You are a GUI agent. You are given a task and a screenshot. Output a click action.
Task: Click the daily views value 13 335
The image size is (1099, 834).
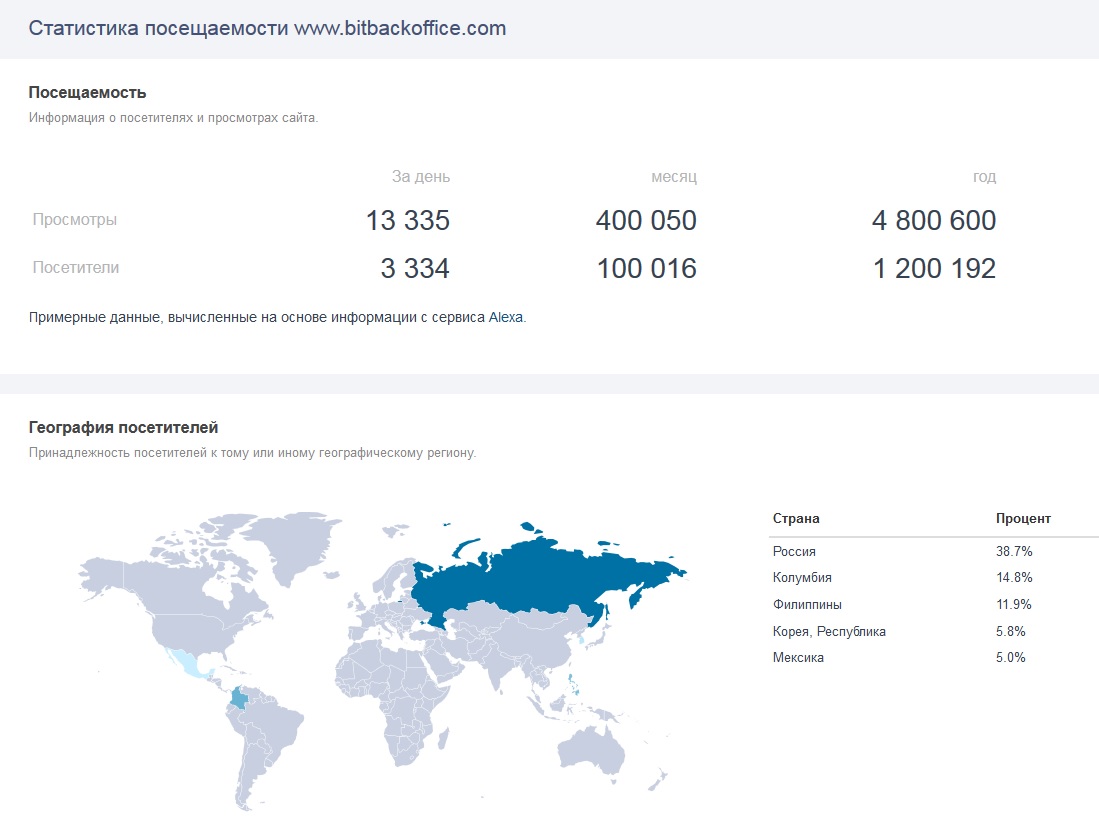[408, 221]
